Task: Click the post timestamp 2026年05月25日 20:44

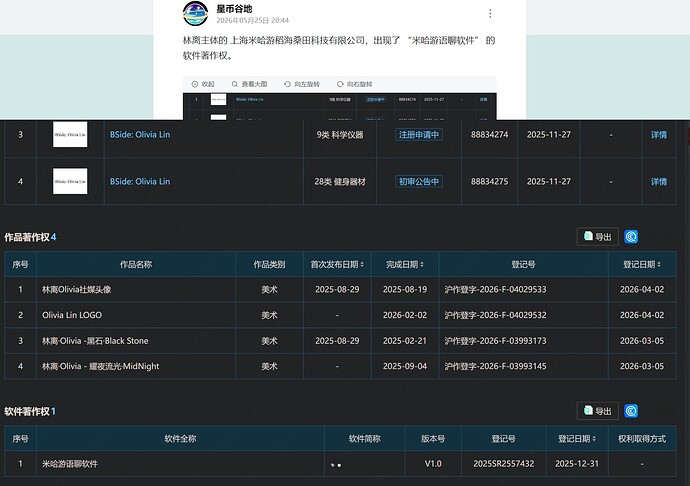Action: tap(253, 20)
